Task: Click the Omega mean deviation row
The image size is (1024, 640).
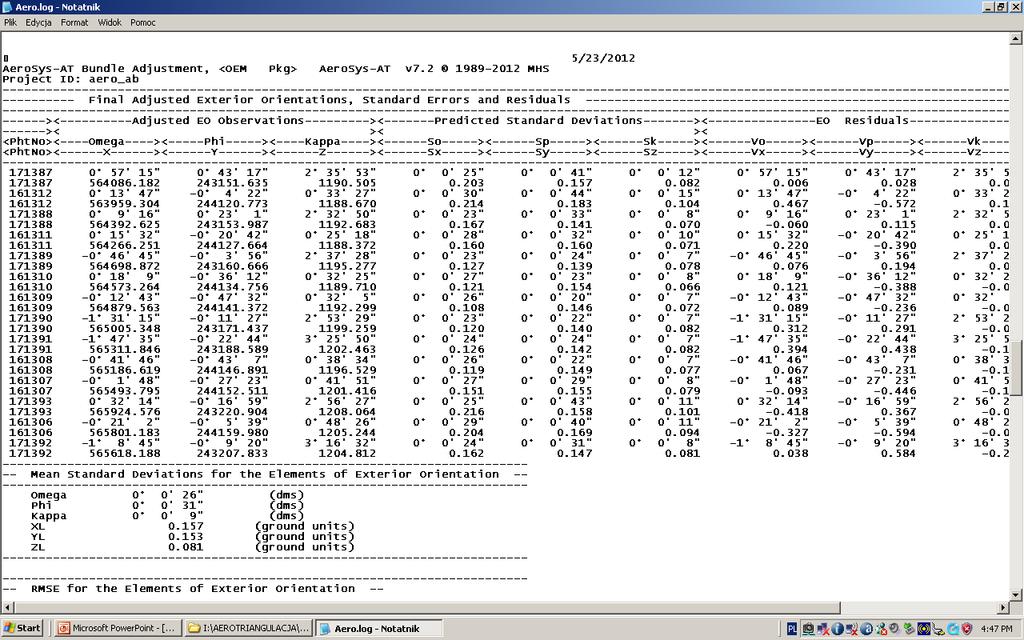Action: (167, 495)
